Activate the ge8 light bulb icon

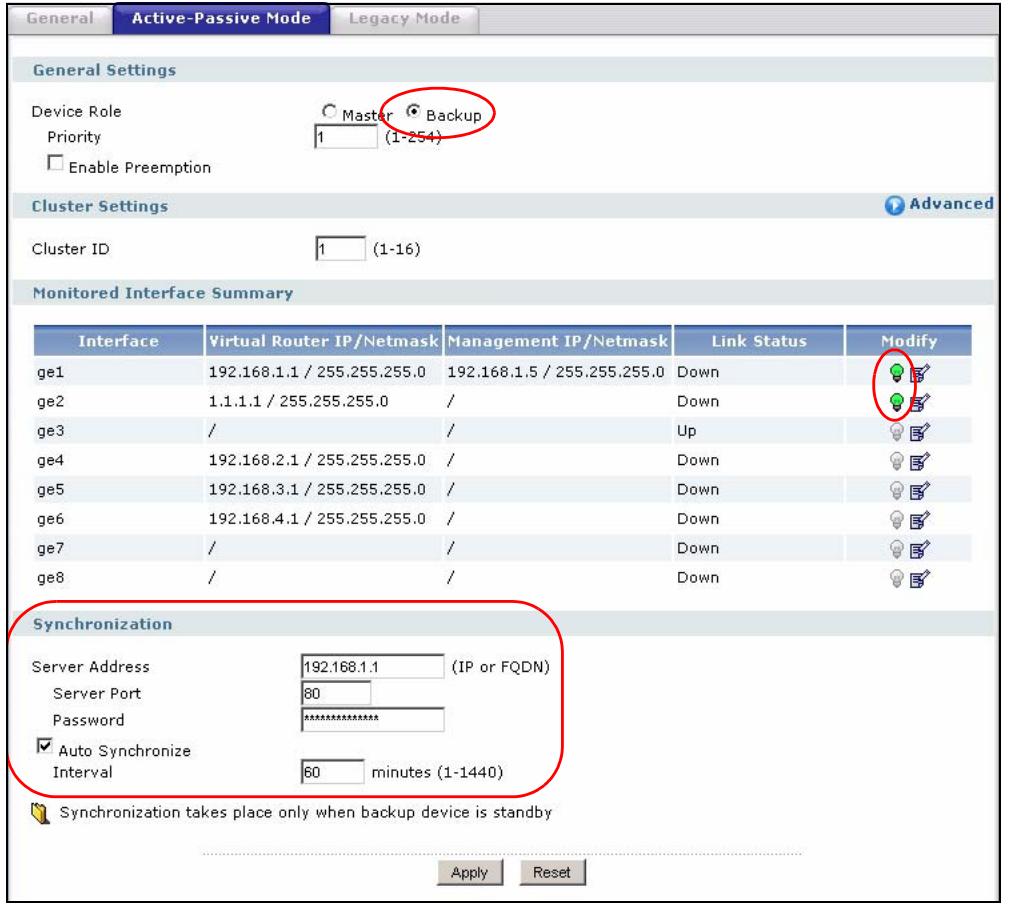coord(896,579)
